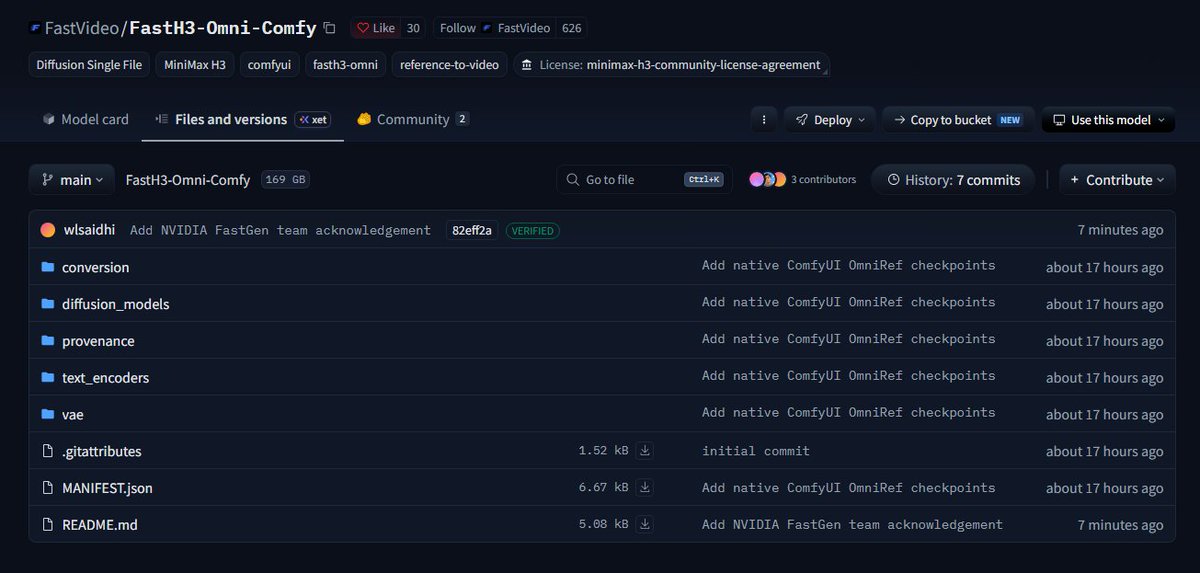Open the Community tab
Screen dimensions: 1200x573
(x=413, y=119)
